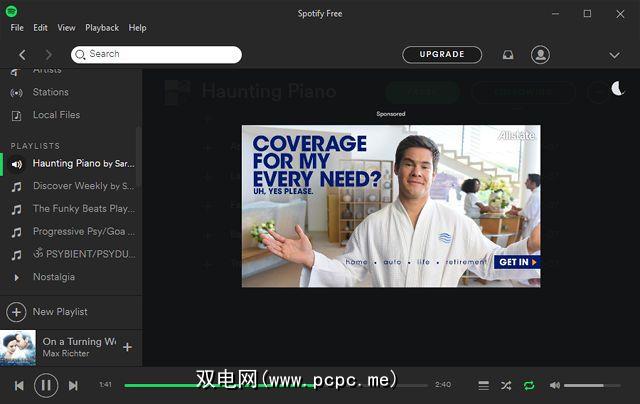This screenshot has height=404, width=640.
Task: Click the music note icon beside Discover Weekly
Action: (16, 187)
